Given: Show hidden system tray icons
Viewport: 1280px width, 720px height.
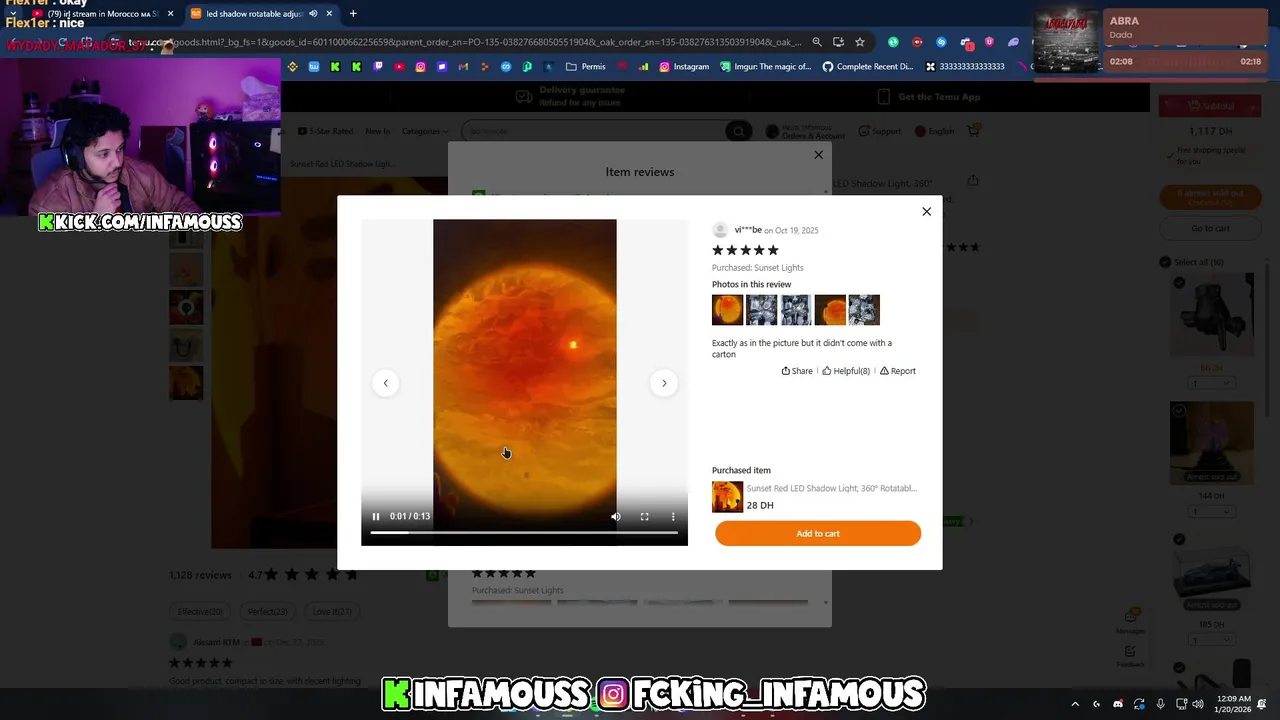Looking at the screenshot, I should 1075,704.
